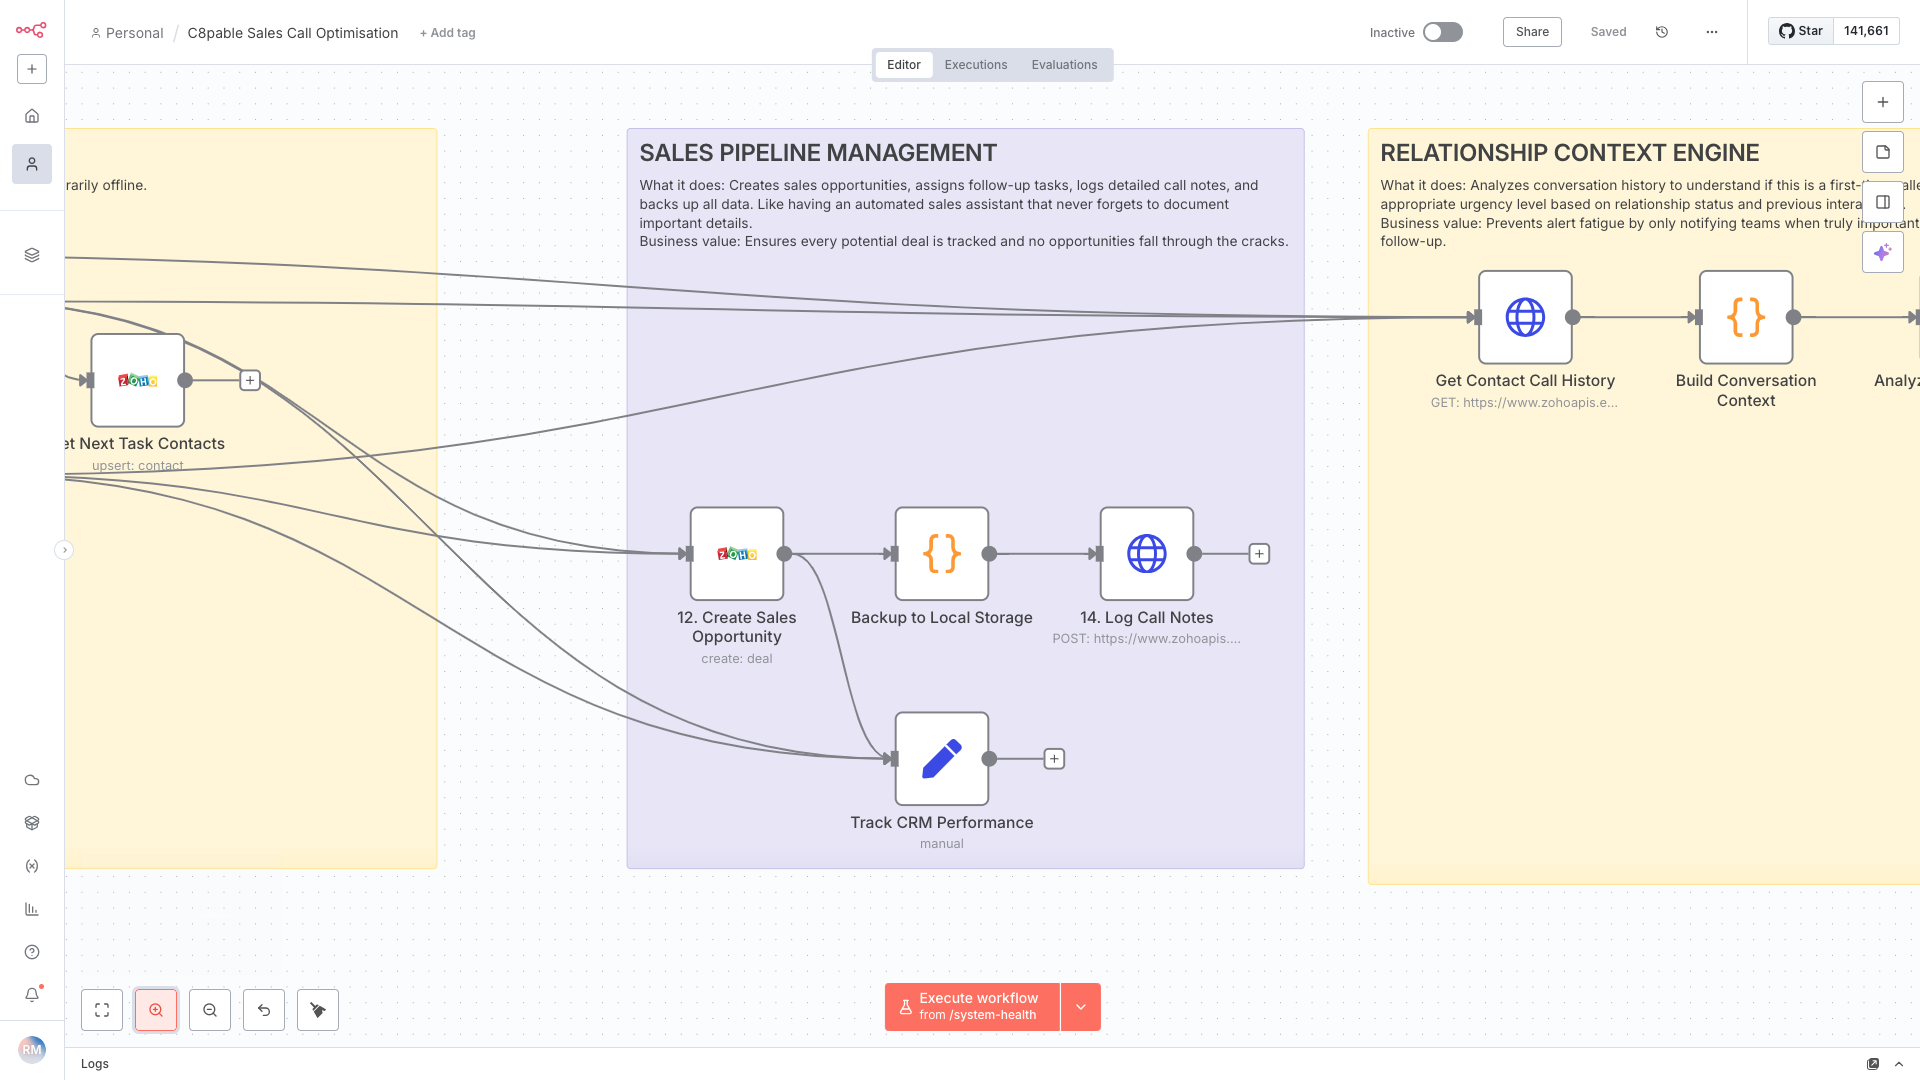Click the undo reset zoom button
This screenshot has width=1920, height=1080.
[264, 1010]
